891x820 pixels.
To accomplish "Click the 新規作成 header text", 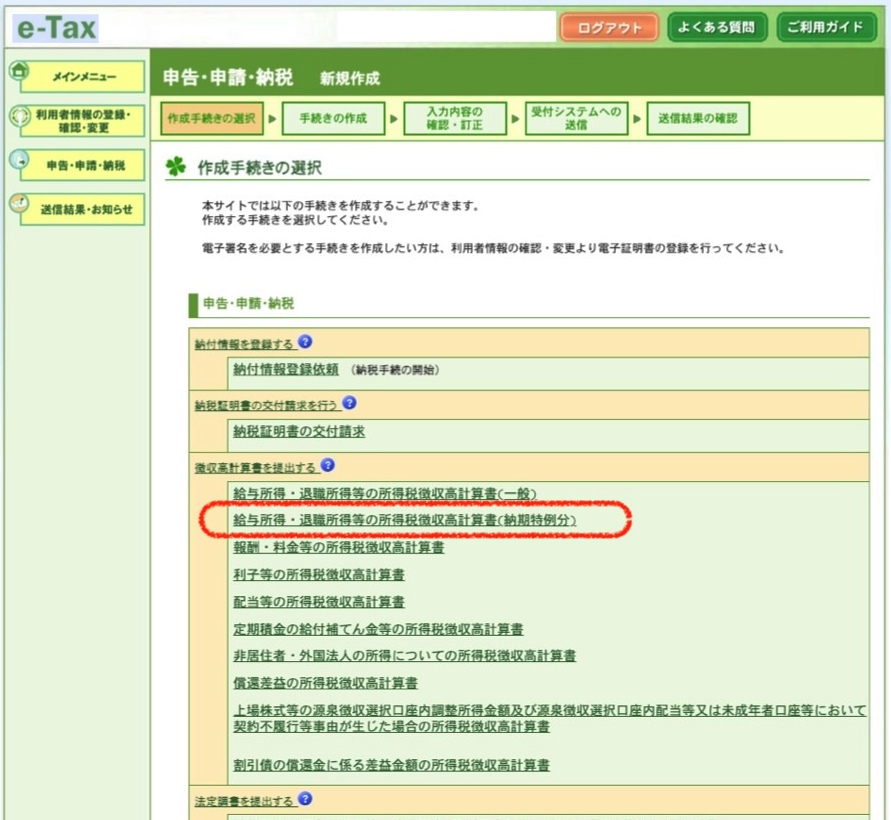I will tap(349, 78).
